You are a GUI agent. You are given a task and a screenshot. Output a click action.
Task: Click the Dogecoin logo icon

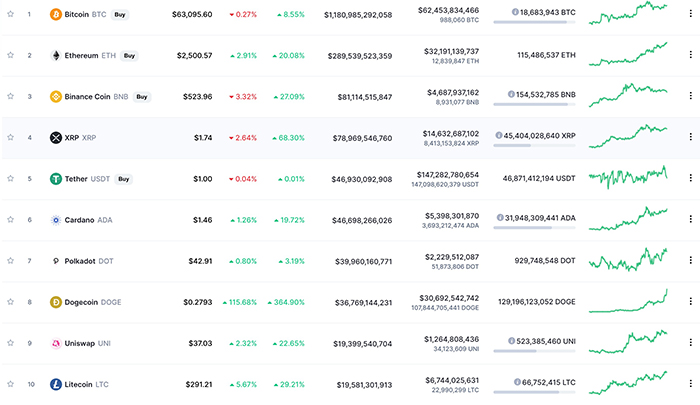tap(55, 302)
